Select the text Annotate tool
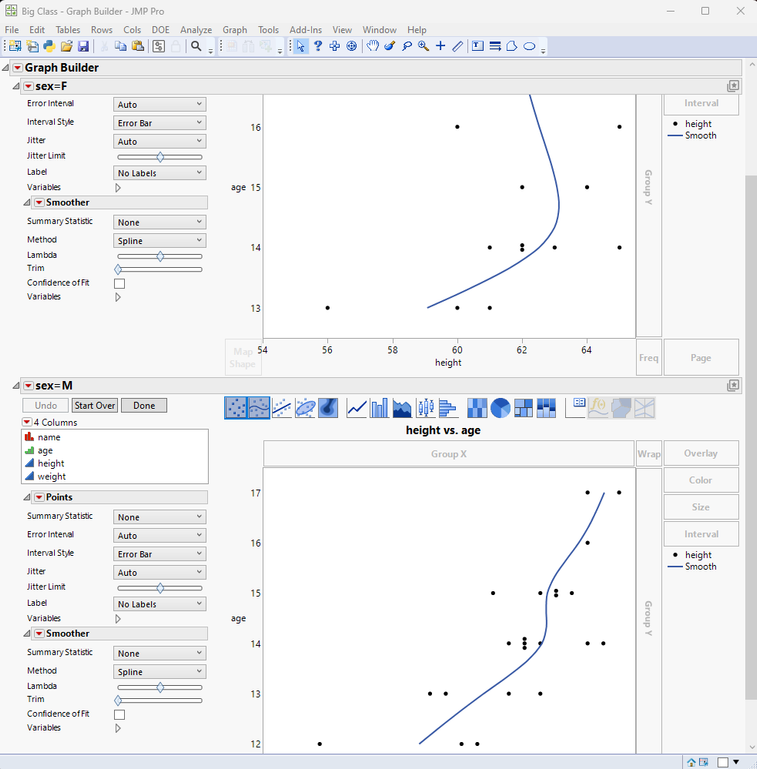 tap(478, 46)
